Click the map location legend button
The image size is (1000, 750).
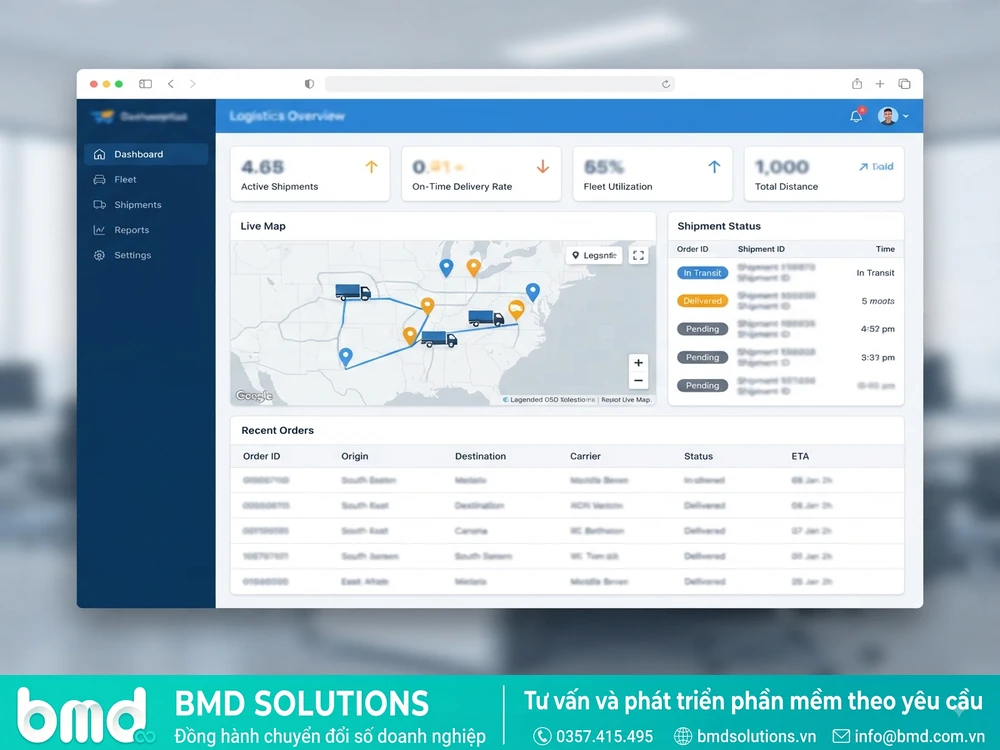coord(594,256)
